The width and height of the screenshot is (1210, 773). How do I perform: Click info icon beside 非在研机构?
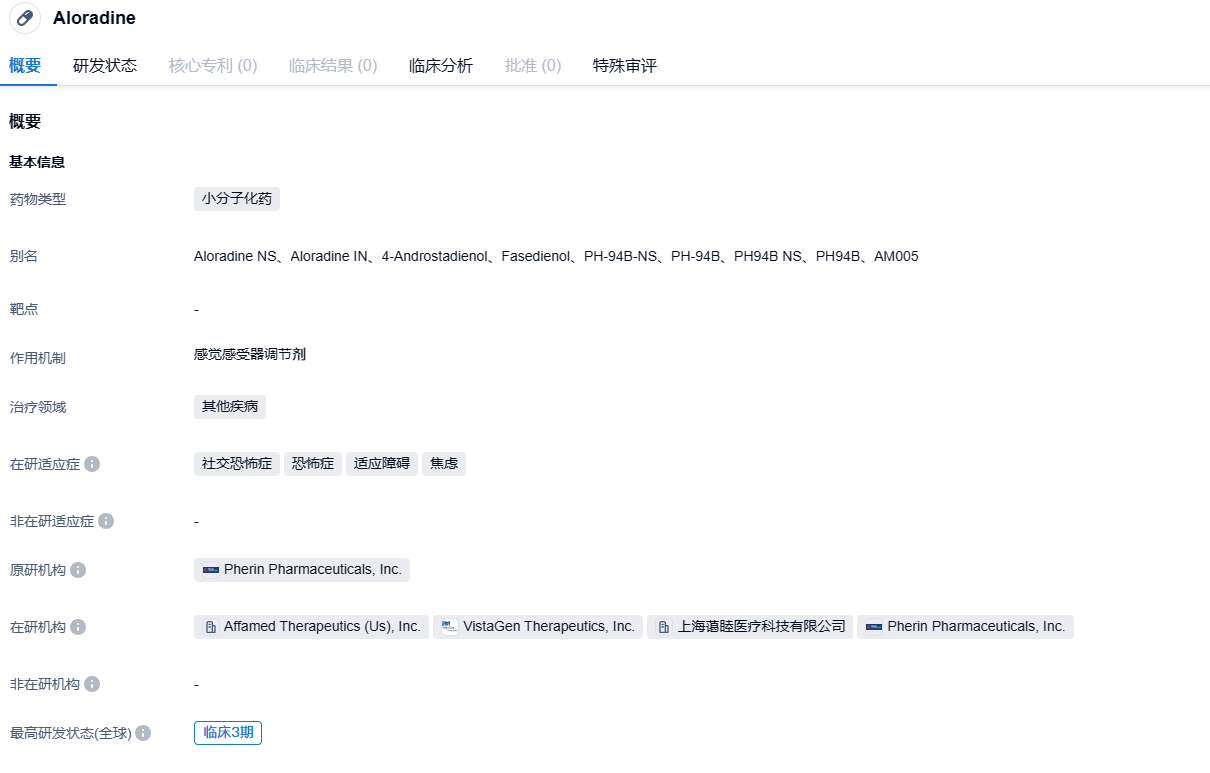tap(92, 684)
